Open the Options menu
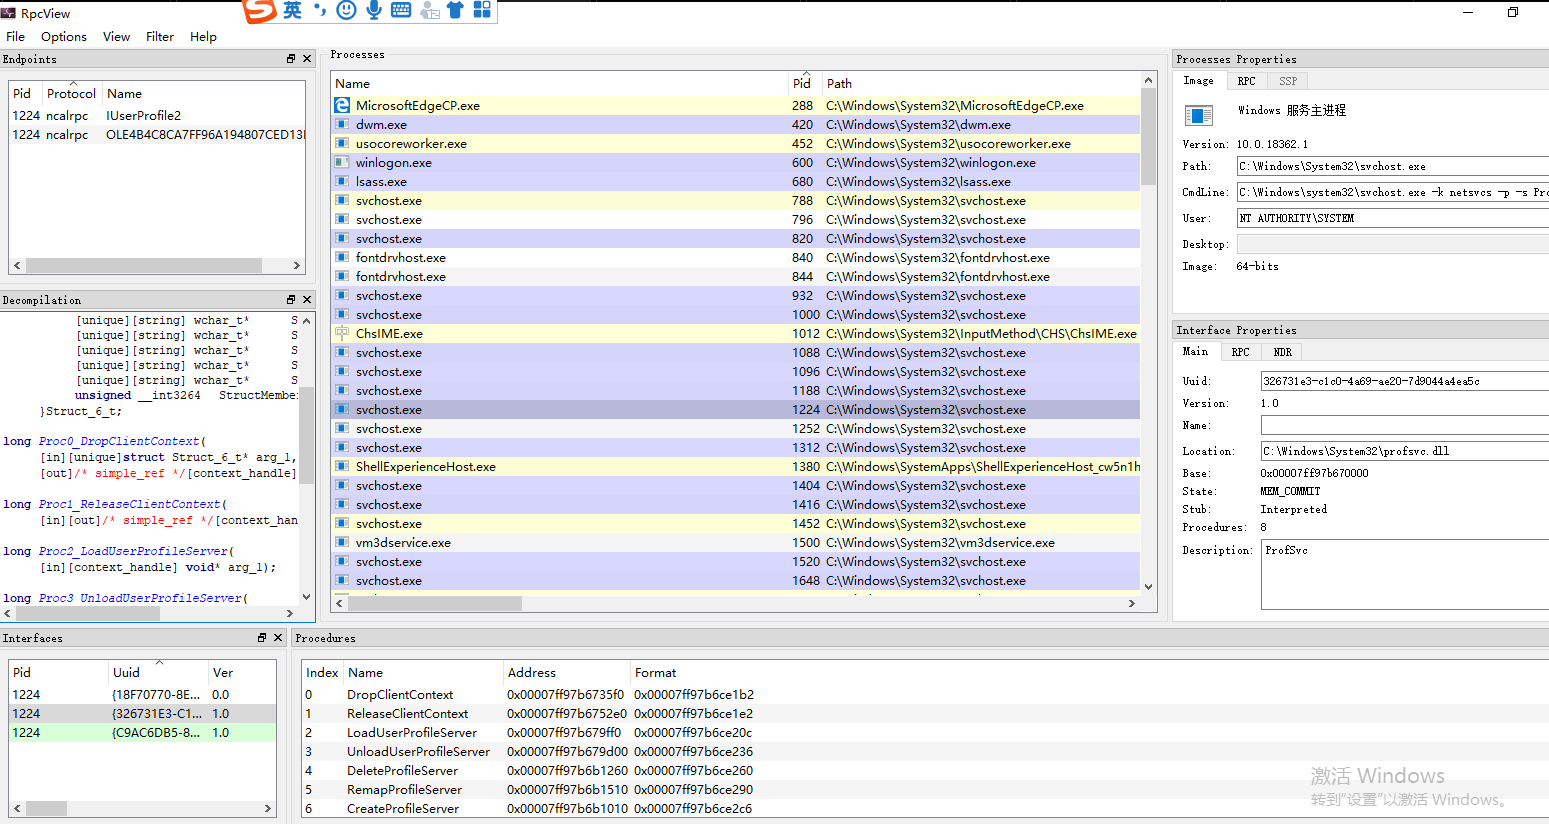This screenshot has width=1549, height=824. click(x=64, y=36)
